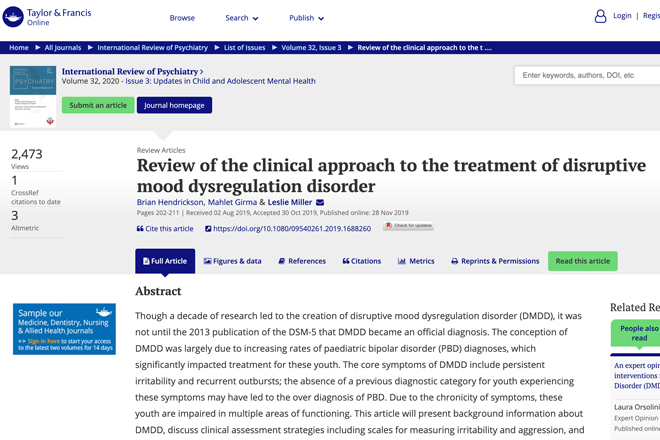
Task: Open the journal cover thumbnail
Action: pyautogui.click(x=33, y=96)
